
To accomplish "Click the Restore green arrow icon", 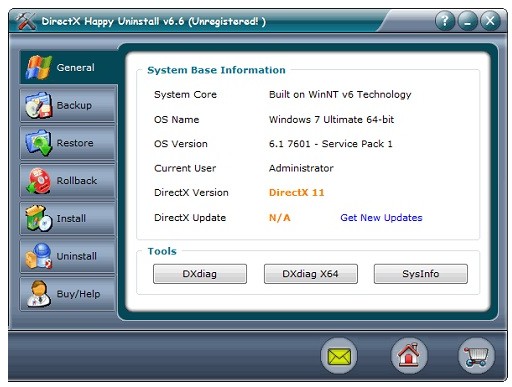I will click(x=39, y=143).
